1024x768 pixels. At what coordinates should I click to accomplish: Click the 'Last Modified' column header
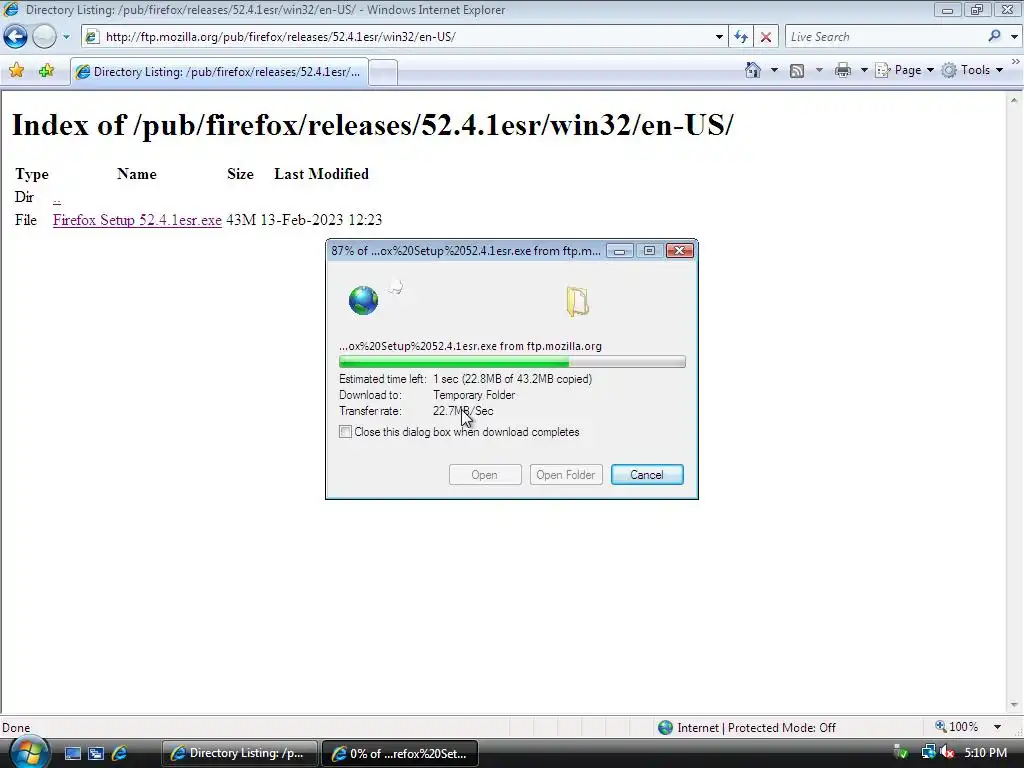(321, 174)
